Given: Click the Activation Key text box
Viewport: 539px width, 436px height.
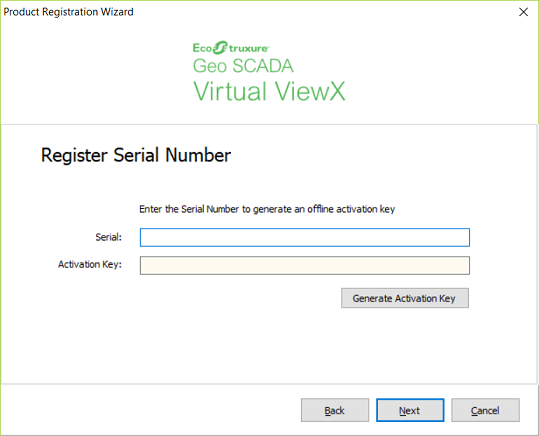Looking at the screenshot, I should click(x=305, y=265).
